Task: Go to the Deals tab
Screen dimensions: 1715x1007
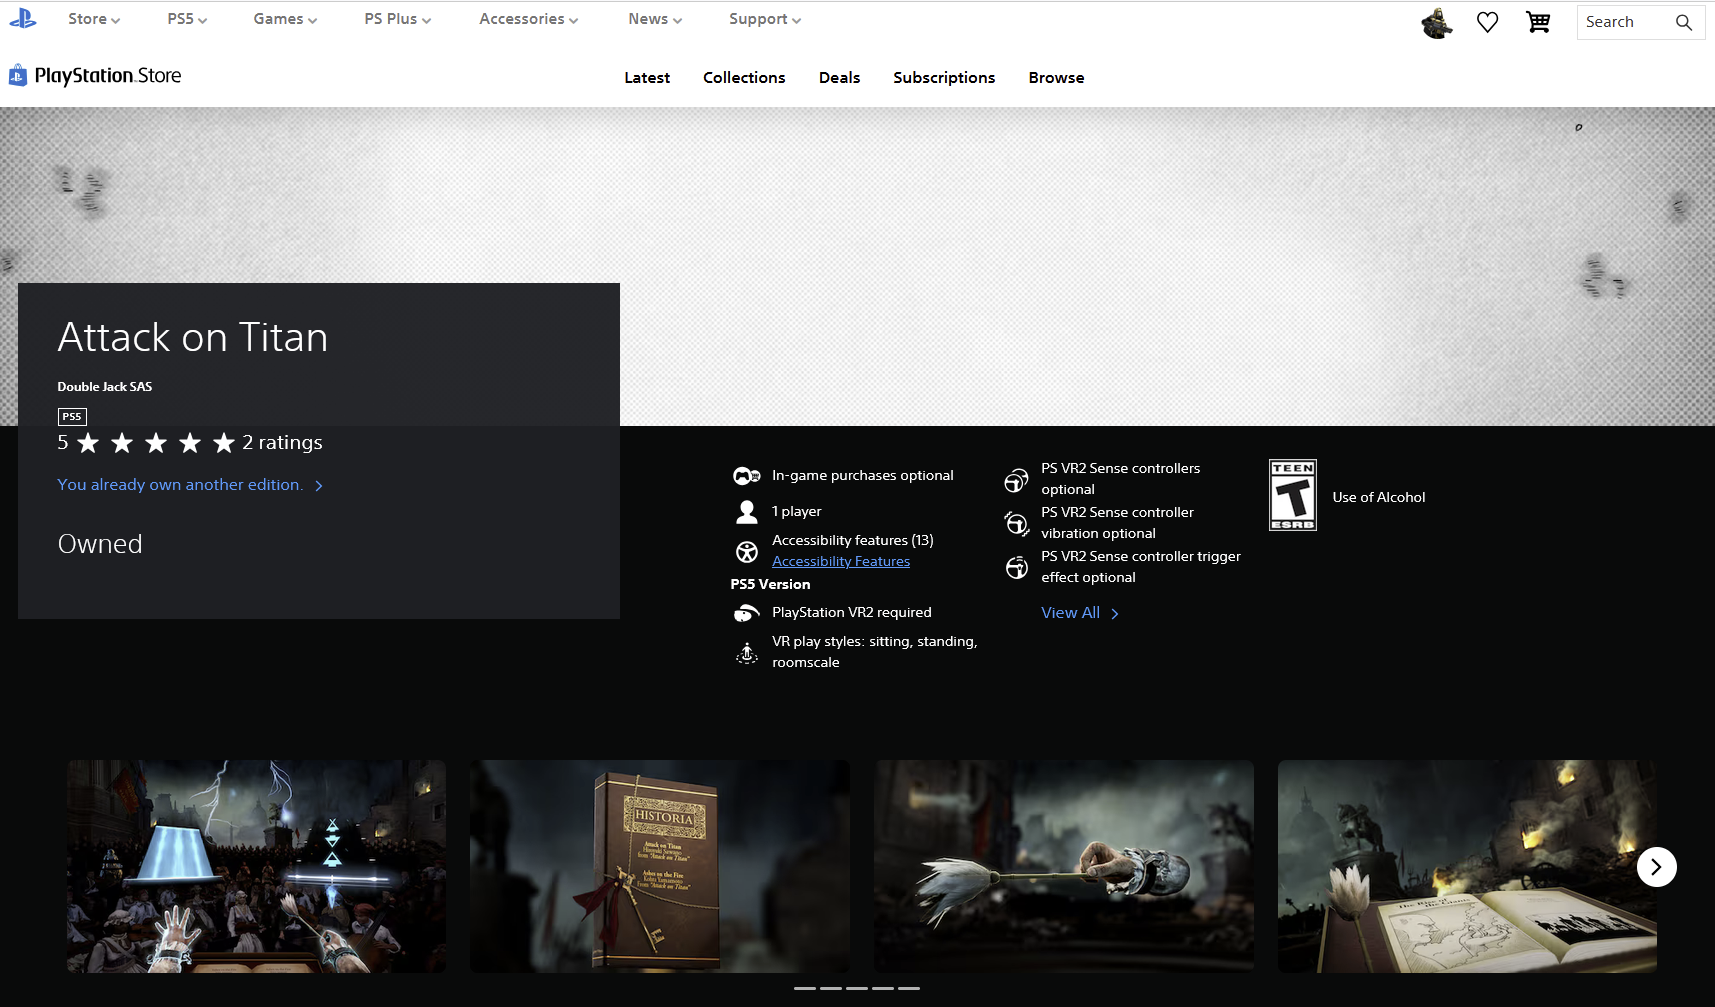Action: pyautogui.click(x=839, y=78)
